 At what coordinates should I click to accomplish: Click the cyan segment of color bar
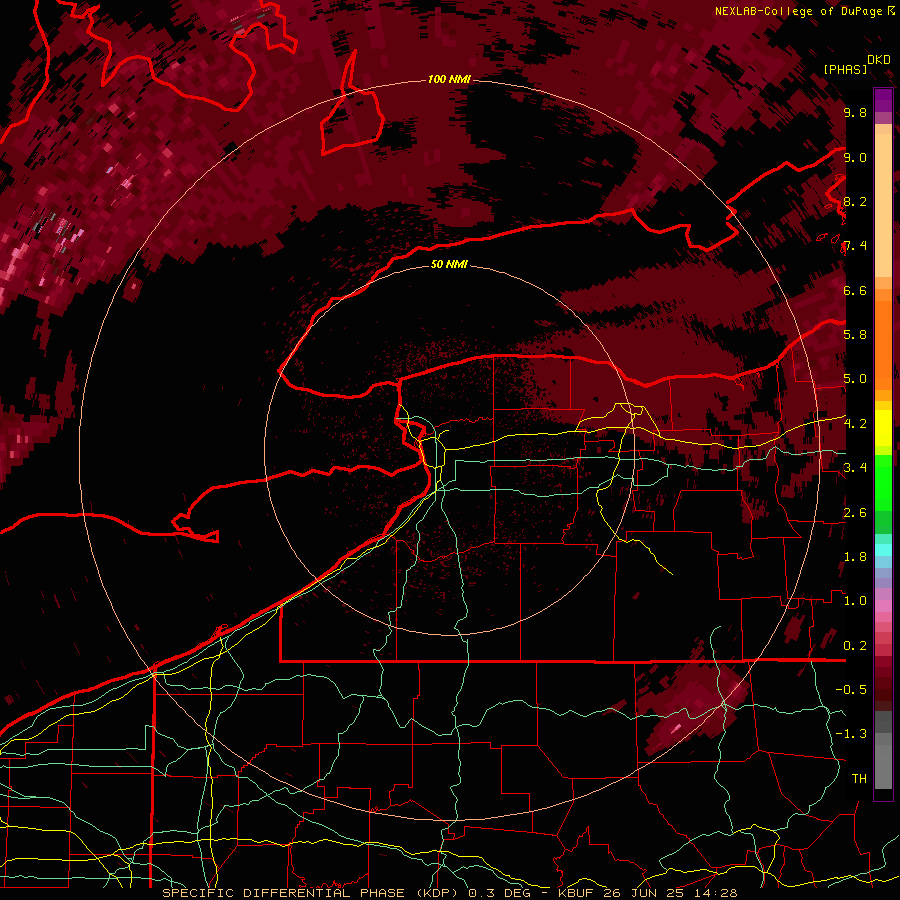coord(883,550)
